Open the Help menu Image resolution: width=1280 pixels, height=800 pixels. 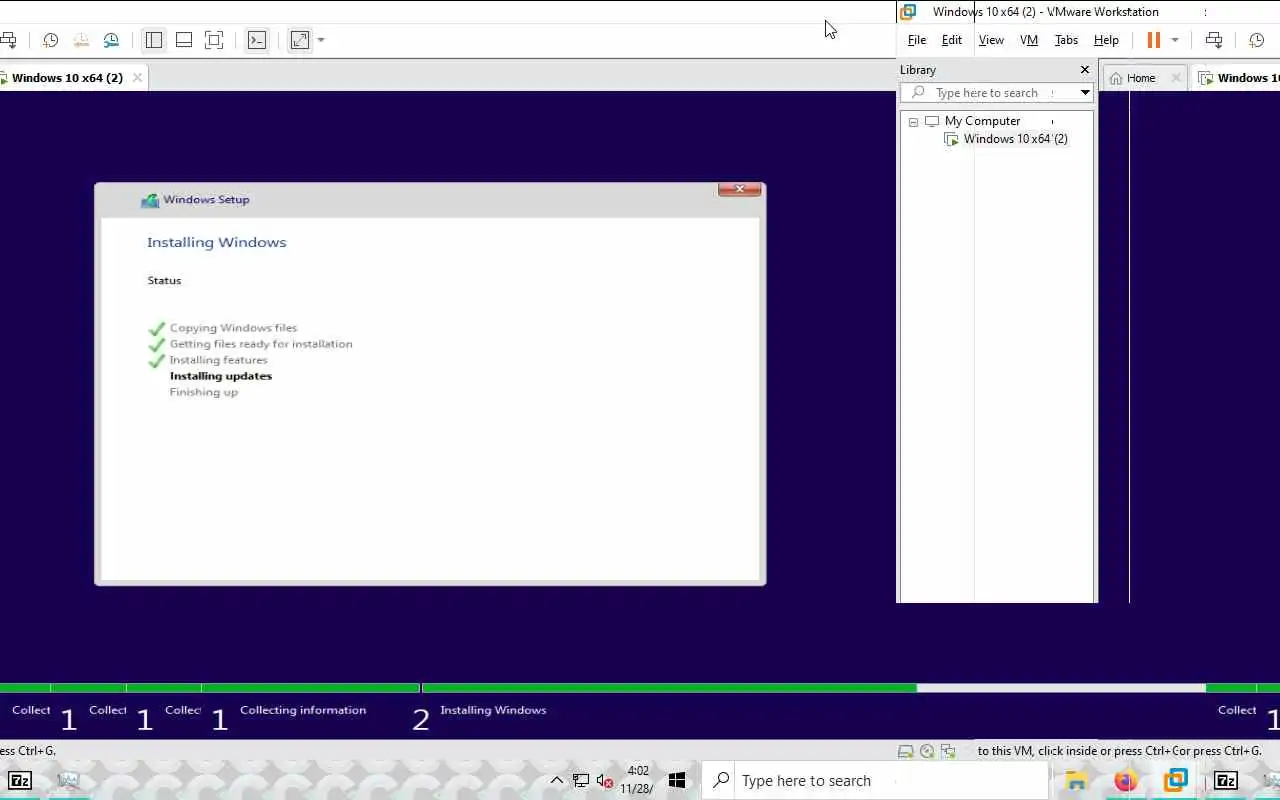[x=1106, y=40]
